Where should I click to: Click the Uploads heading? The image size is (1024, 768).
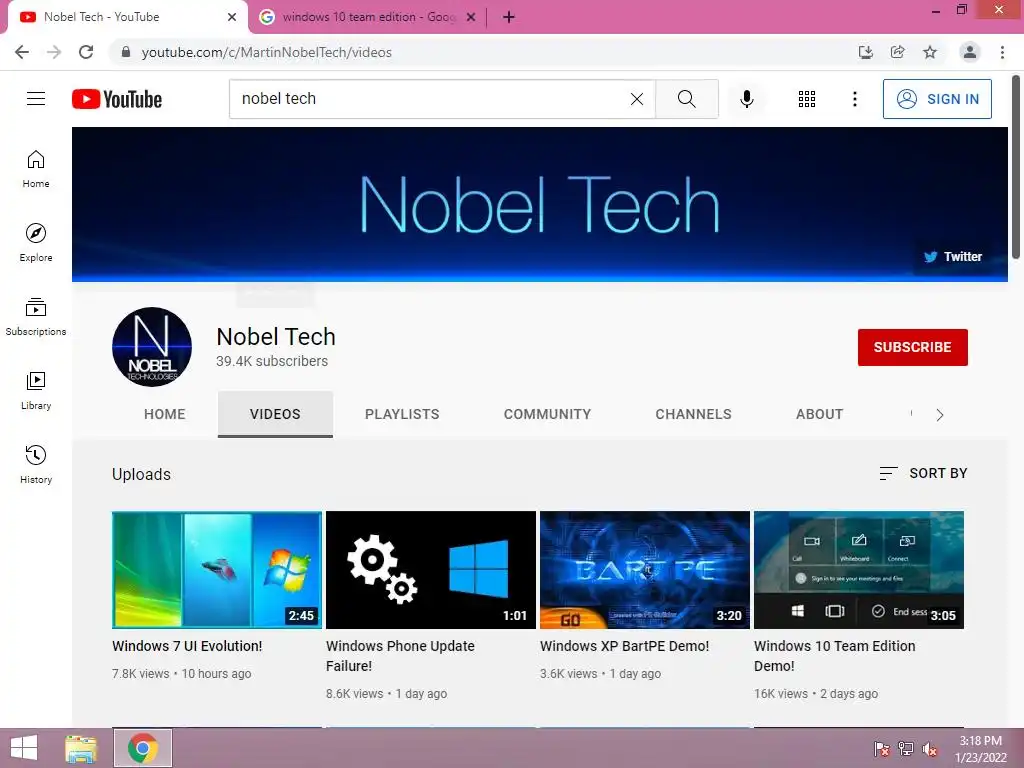141,474
